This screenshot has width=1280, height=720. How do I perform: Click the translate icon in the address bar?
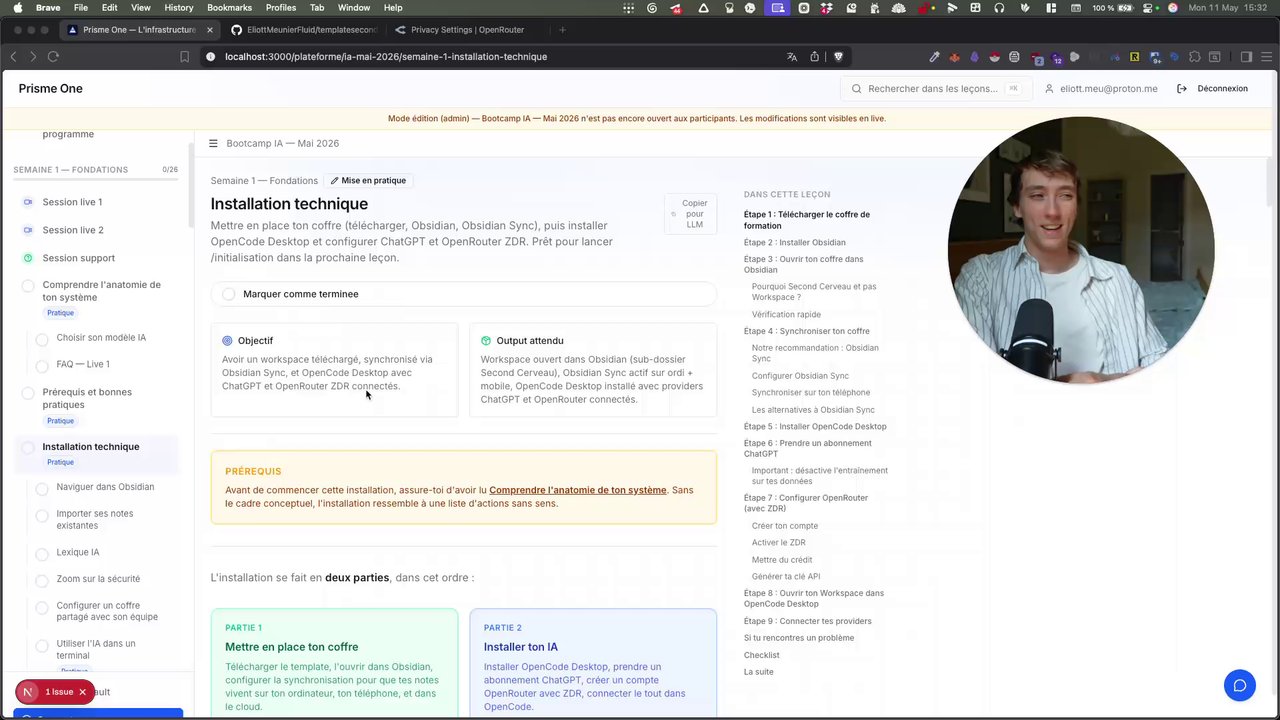point(792,57)
